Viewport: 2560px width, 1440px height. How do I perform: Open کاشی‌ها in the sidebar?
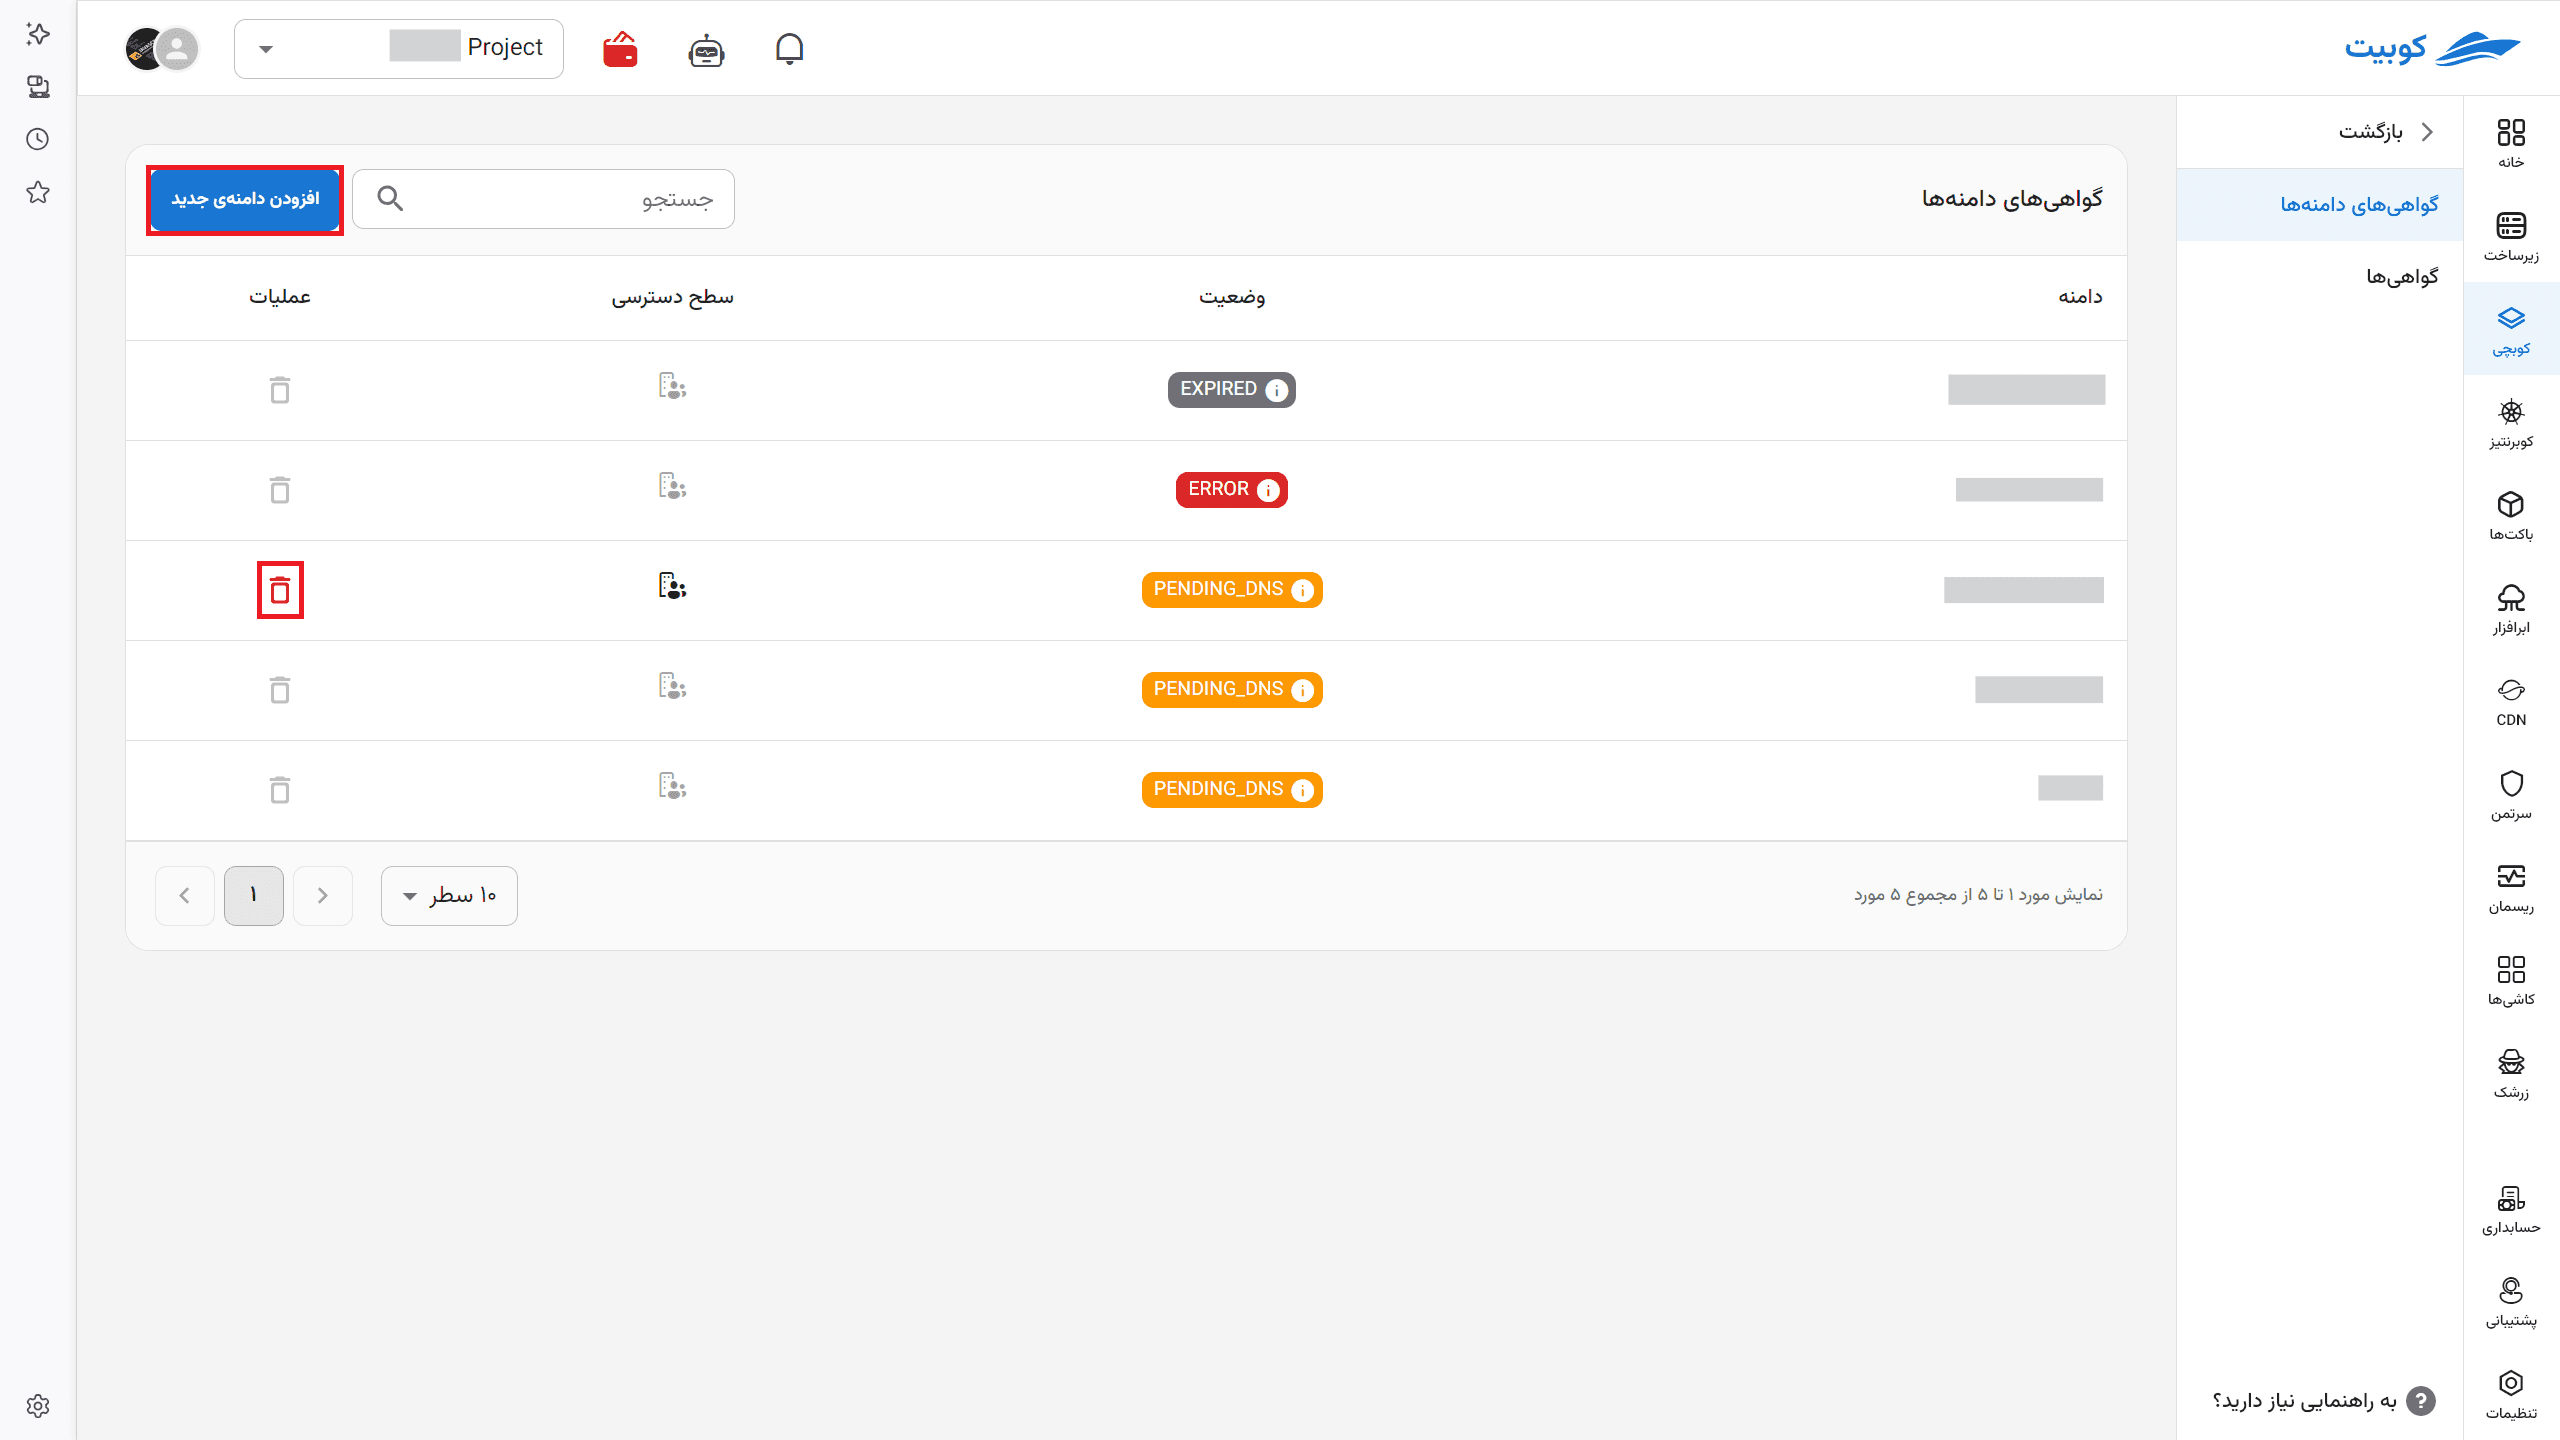point(2511,981)
